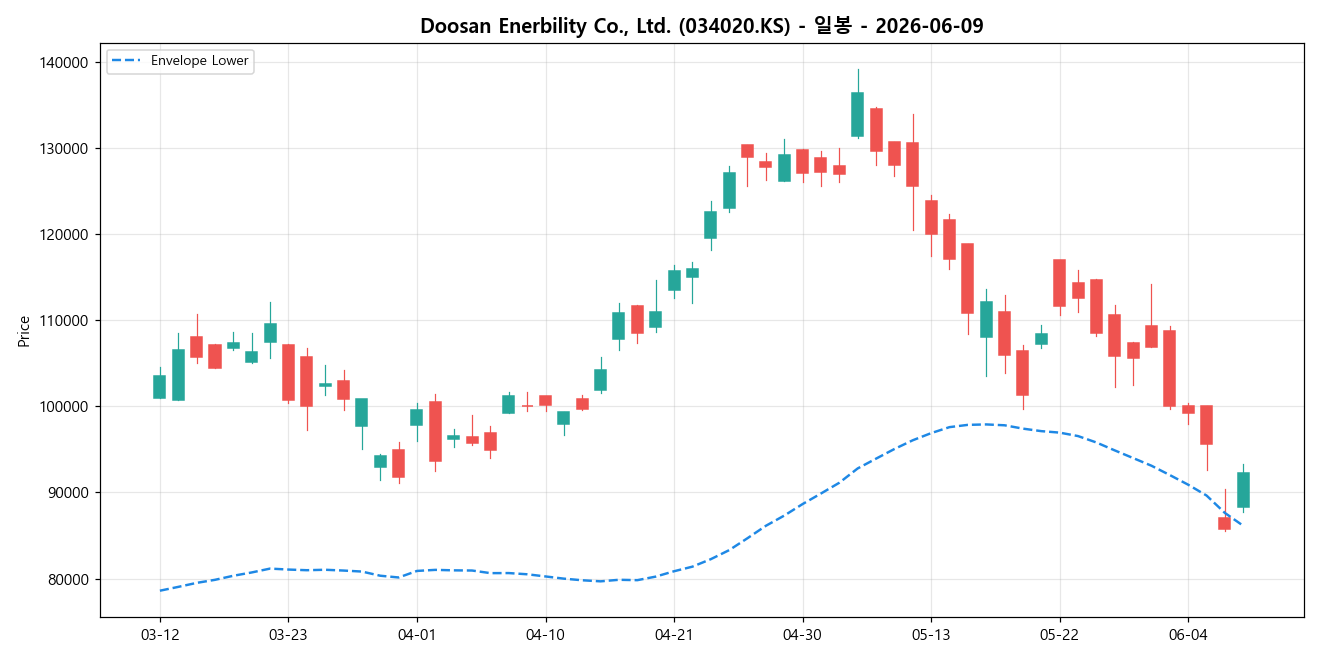Viewport: 1320px width, 660px height.
Task: Click the Price y-axis label
Action: click(x=24, y=330)
